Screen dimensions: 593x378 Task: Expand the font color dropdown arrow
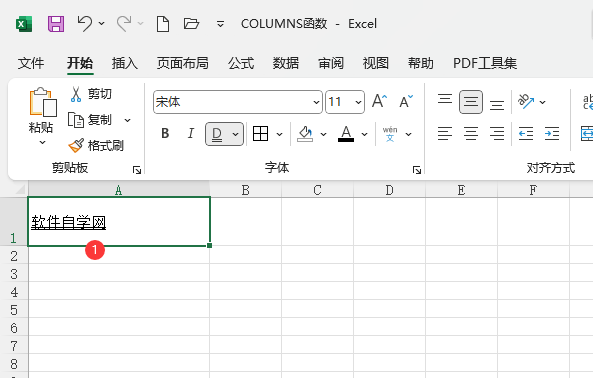point(364,134)
